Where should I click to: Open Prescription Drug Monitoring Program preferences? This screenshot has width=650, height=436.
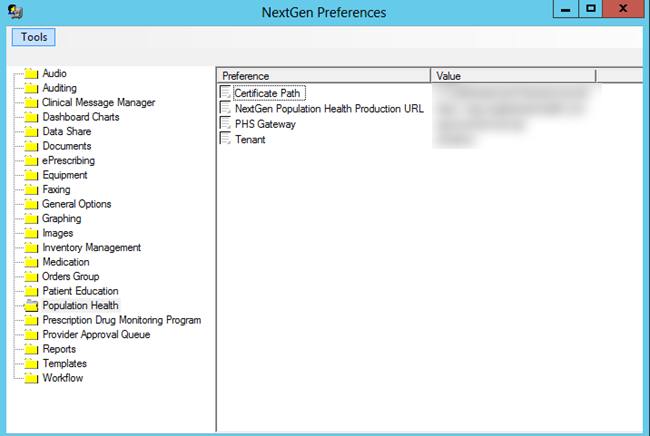pyautogui.click(x=122, y=320)
